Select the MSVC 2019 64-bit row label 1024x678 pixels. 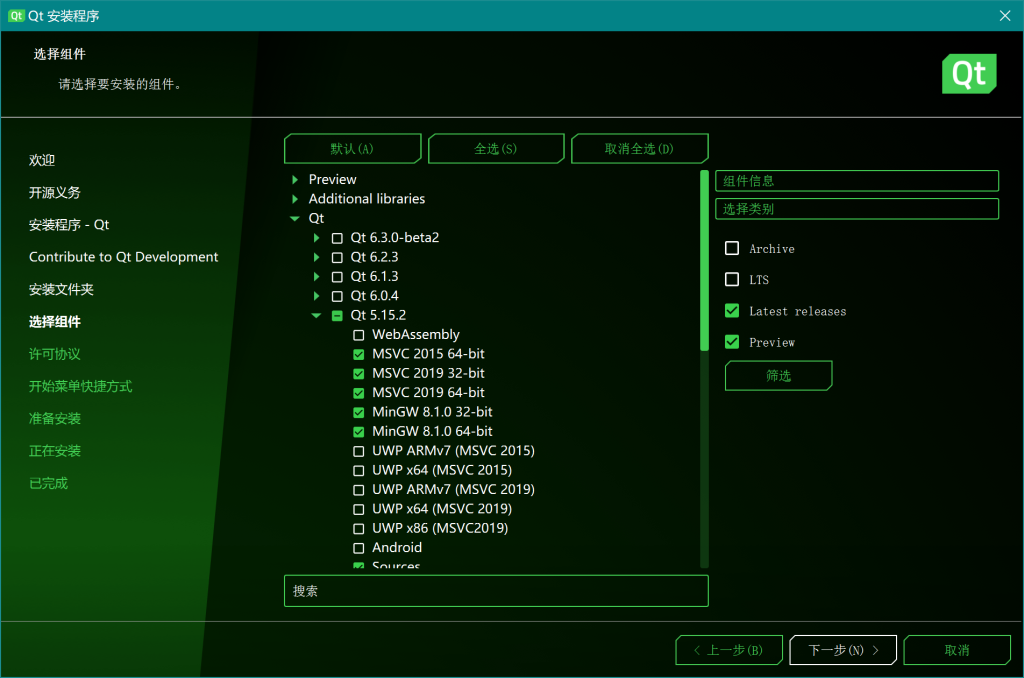[x=428, y=393]
